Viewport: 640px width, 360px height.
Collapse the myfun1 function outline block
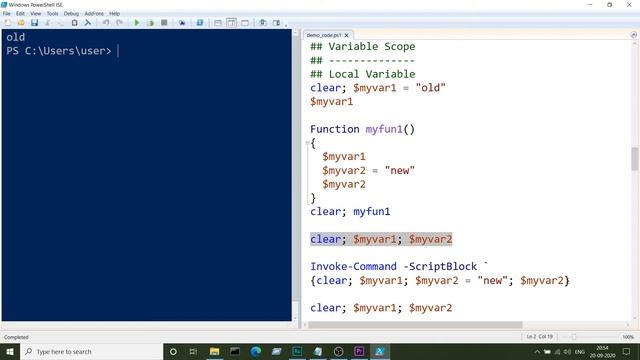click(x=307, y=143)
